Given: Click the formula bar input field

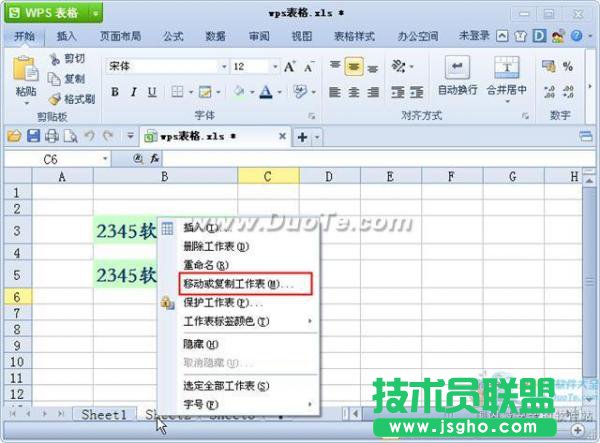Looking at the screenshot, I should click(x=379, y=158).
